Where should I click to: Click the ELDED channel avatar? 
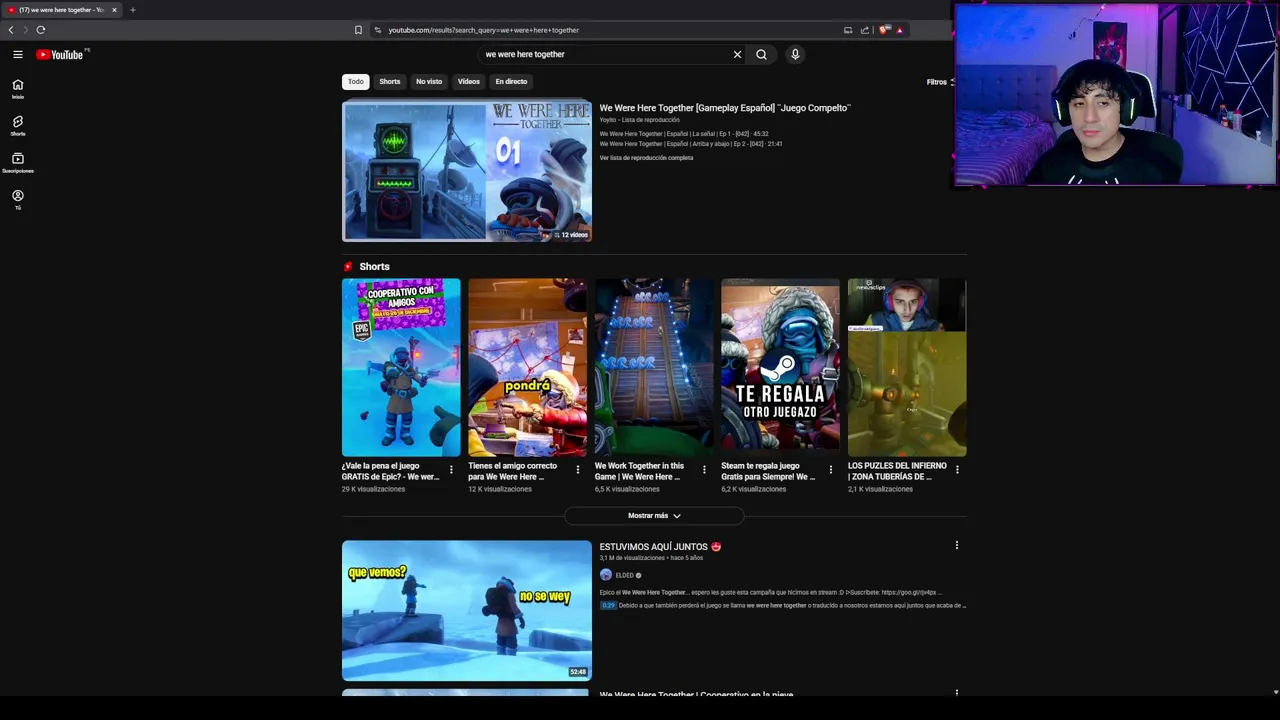(605, 575)
